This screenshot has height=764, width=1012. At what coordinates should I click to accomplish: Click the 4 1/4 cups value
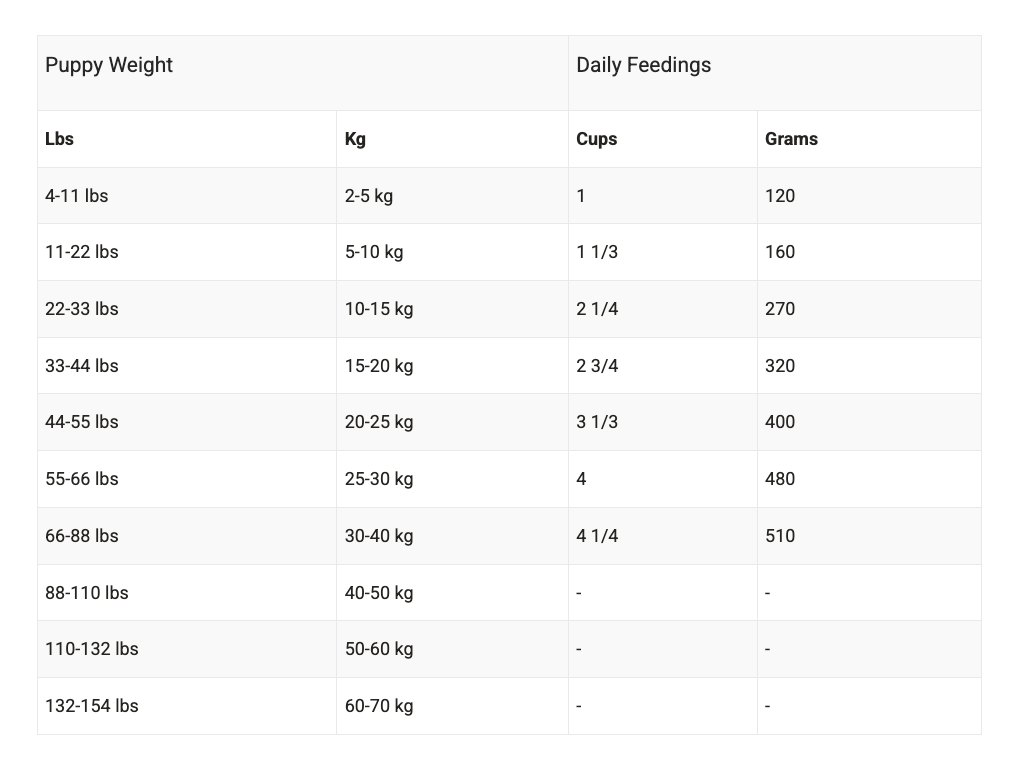(597, 536)
